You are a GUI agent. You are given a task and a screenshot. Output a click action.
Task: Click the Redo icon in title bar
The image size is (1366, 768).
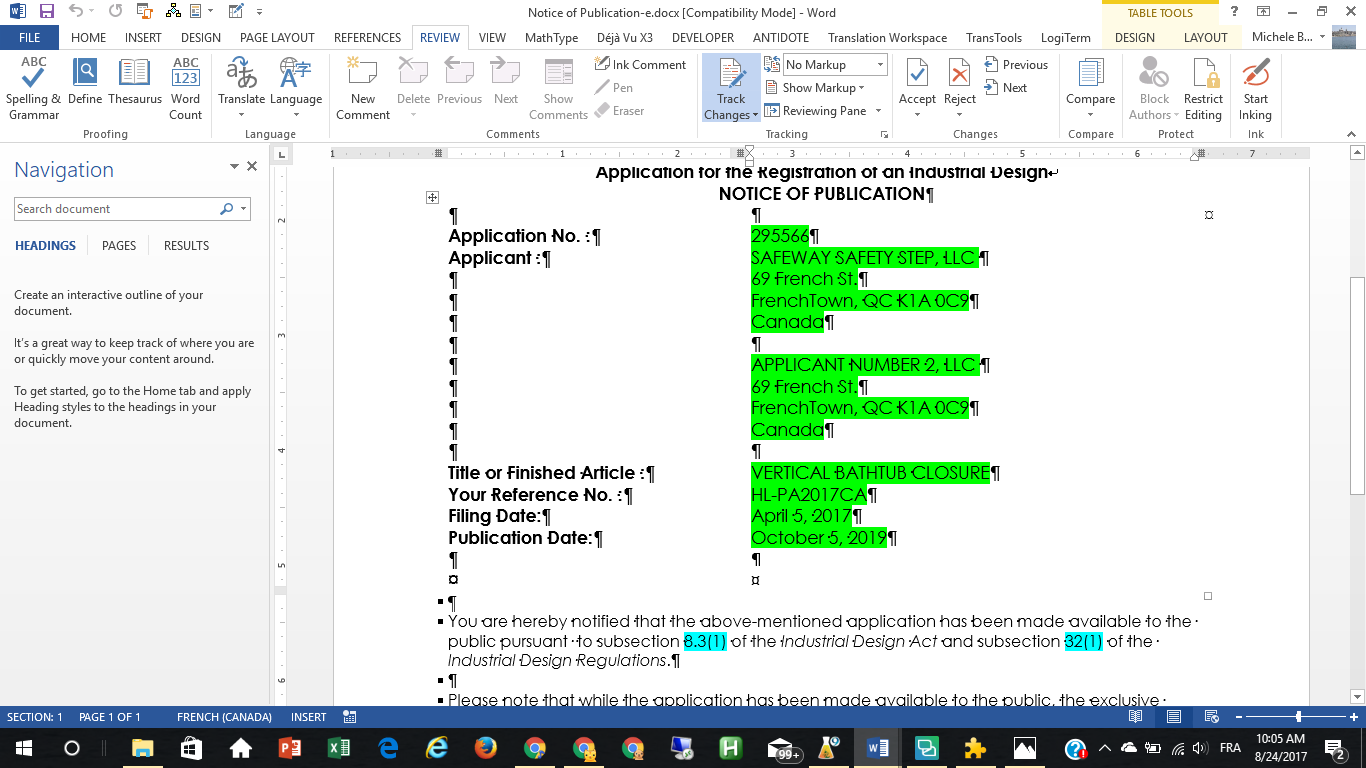pos(115,12)
